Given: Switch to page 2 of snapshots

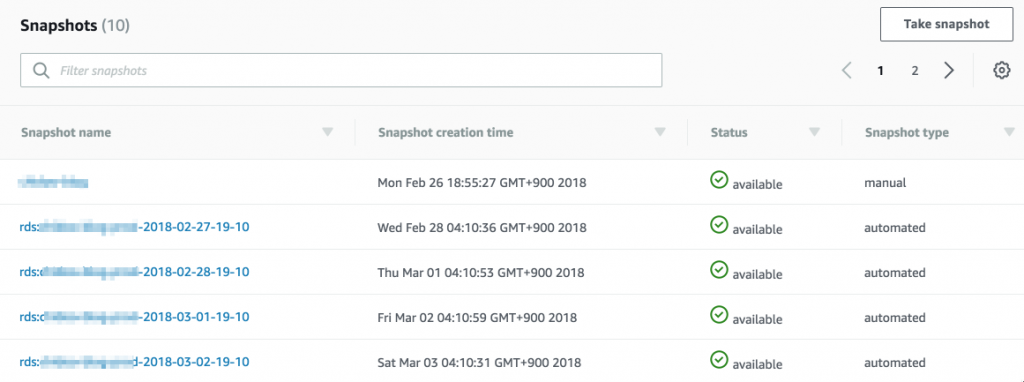Looking at the screenshot, I should (915, 71).
